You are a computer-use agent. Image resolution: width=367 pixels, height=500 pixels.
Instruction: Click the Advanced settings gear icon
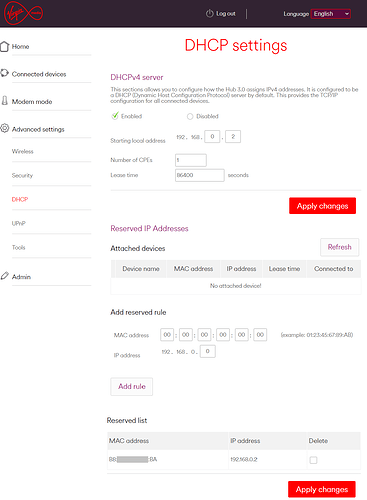[5, 128]
